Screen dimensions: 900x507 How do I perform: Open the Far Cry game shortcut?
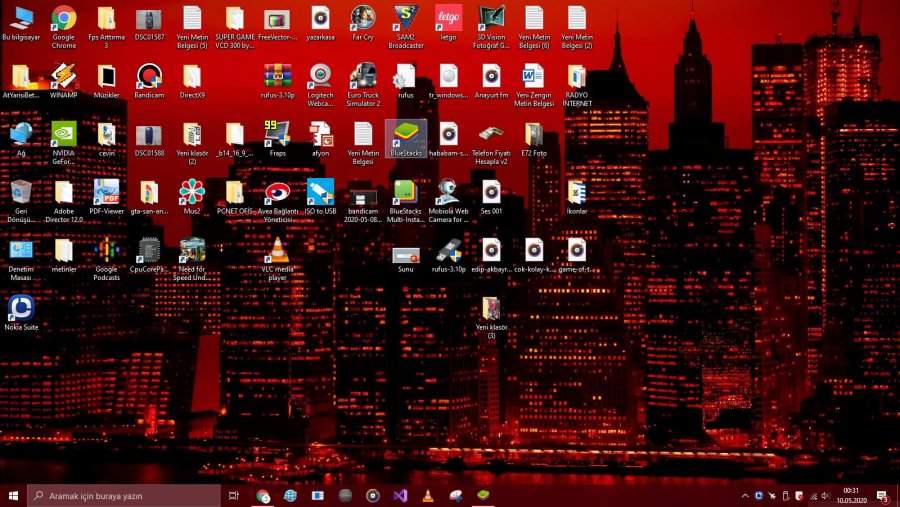[363, 24]
